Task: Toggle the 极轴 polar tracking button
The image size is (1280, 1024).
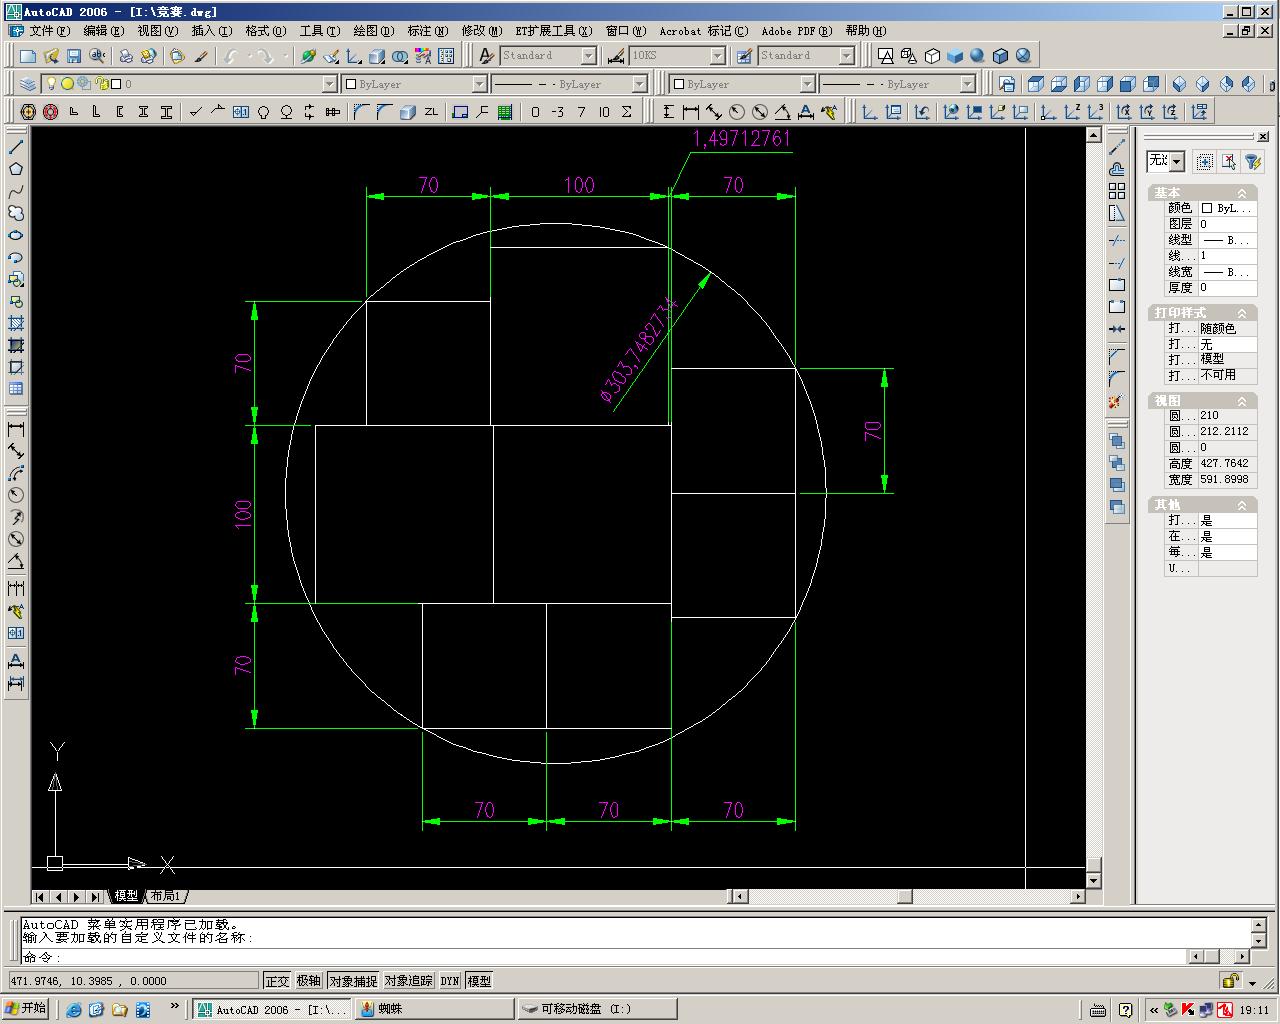Action: point(309,981)
